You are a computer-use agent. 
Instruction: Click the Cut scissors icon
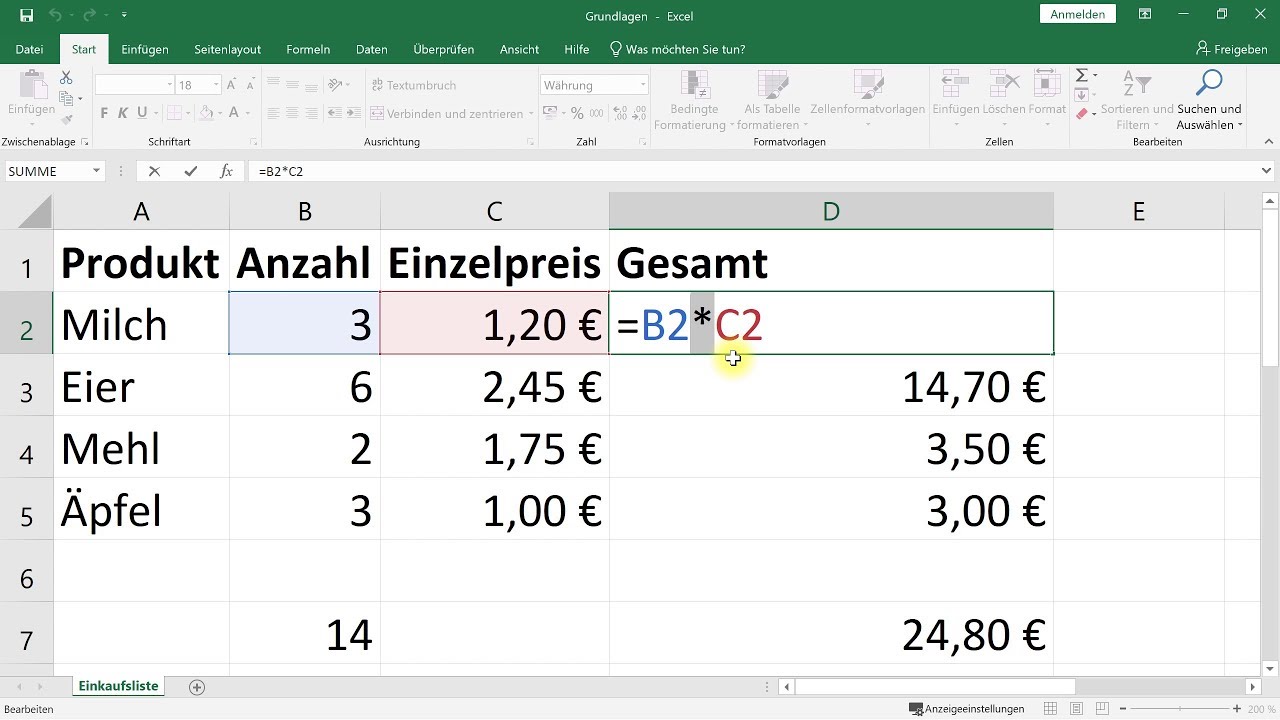66,77
